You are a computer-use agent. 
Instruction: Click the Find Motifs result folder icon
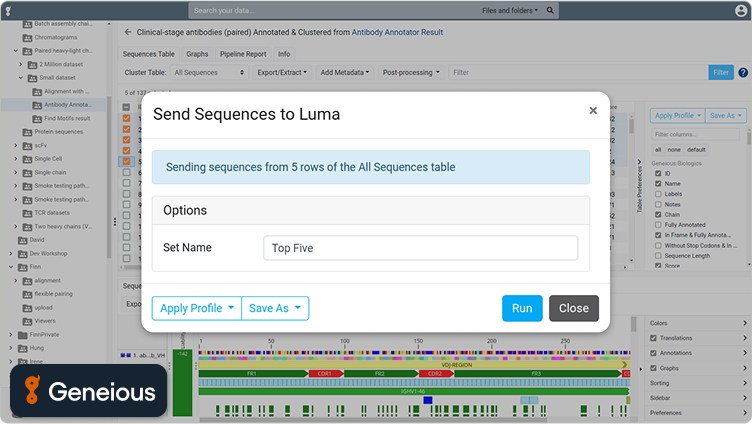pos(36,118)
